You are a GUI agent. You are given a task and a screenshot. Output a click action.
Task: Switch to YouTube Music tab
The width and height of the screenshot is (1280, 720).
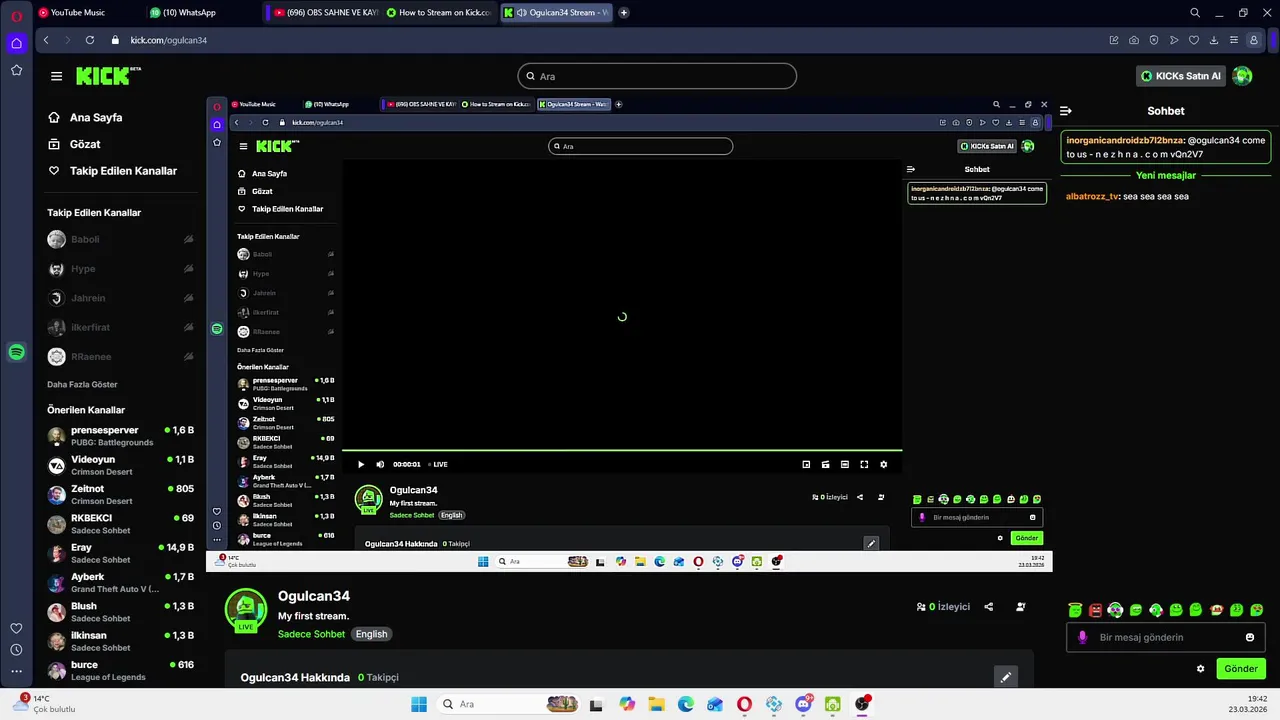tap(77, 13)
